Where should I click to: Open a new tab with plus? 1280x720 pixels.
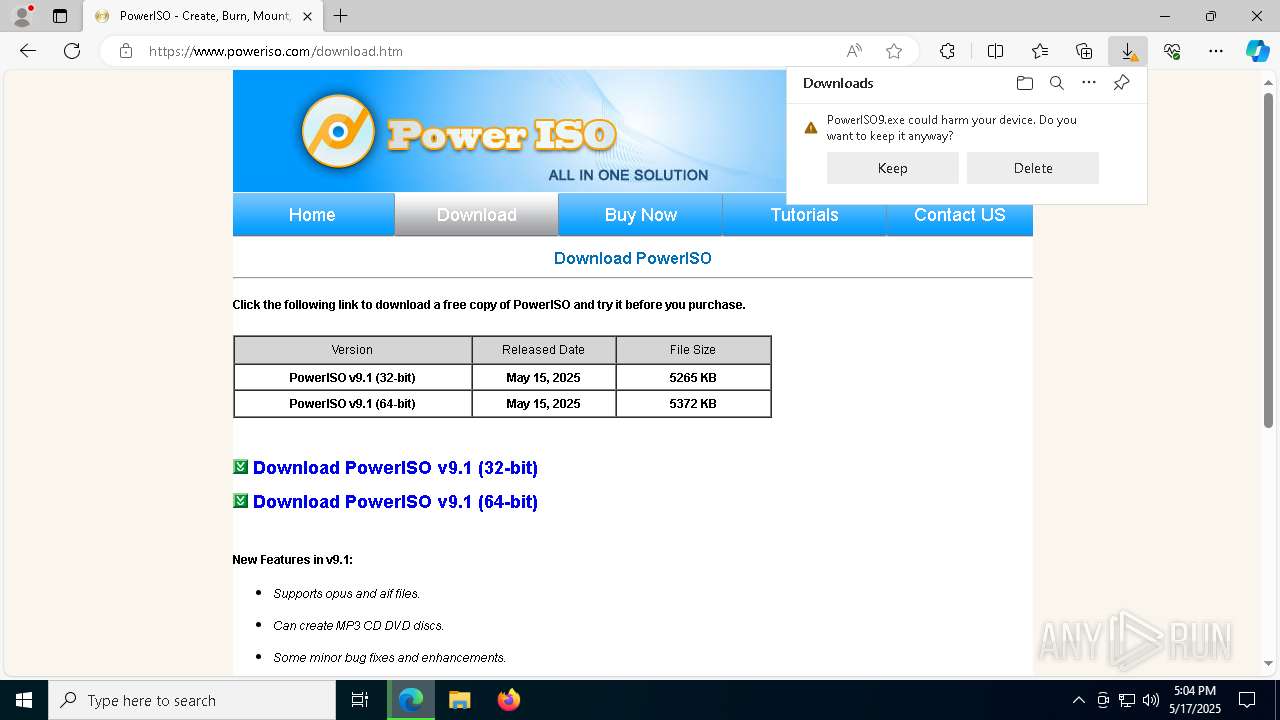click(340, 16)
